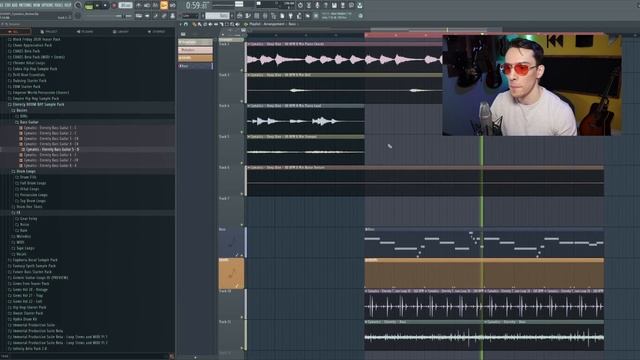
Task: Select the Slice tool in the playlist
Action: click(221, 24)
